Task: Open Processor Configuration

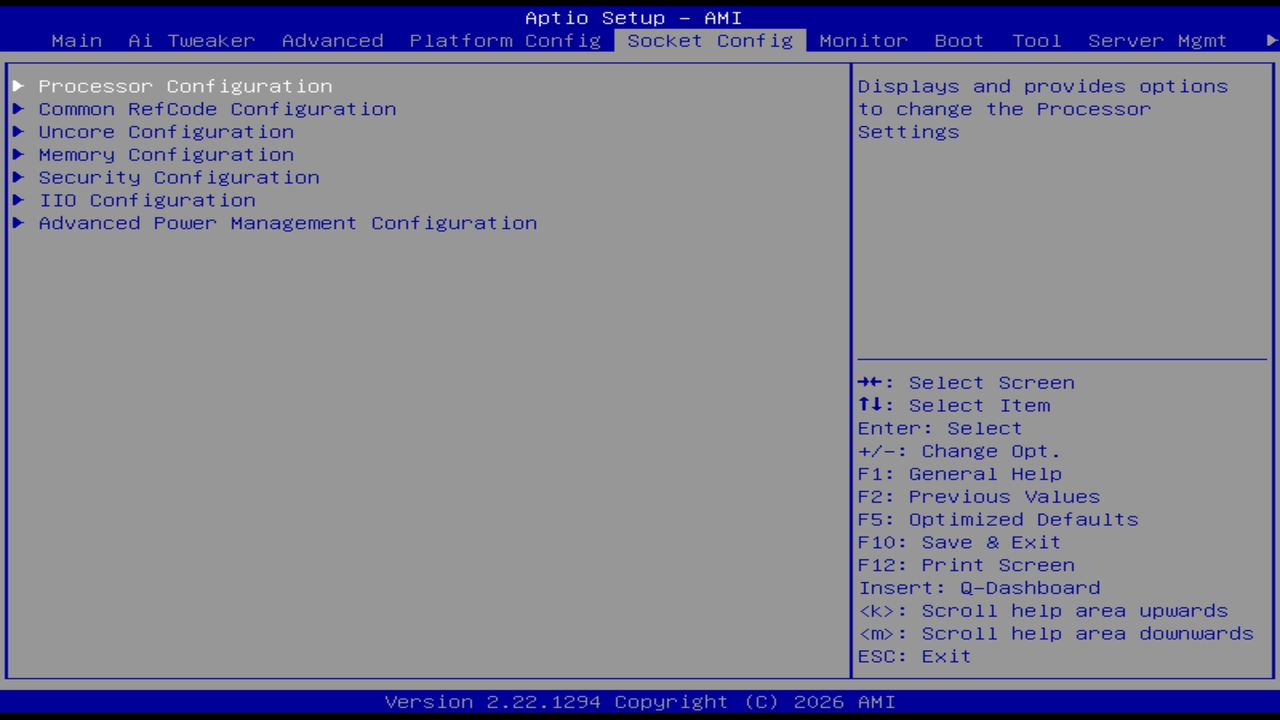Action: point(185,86)
